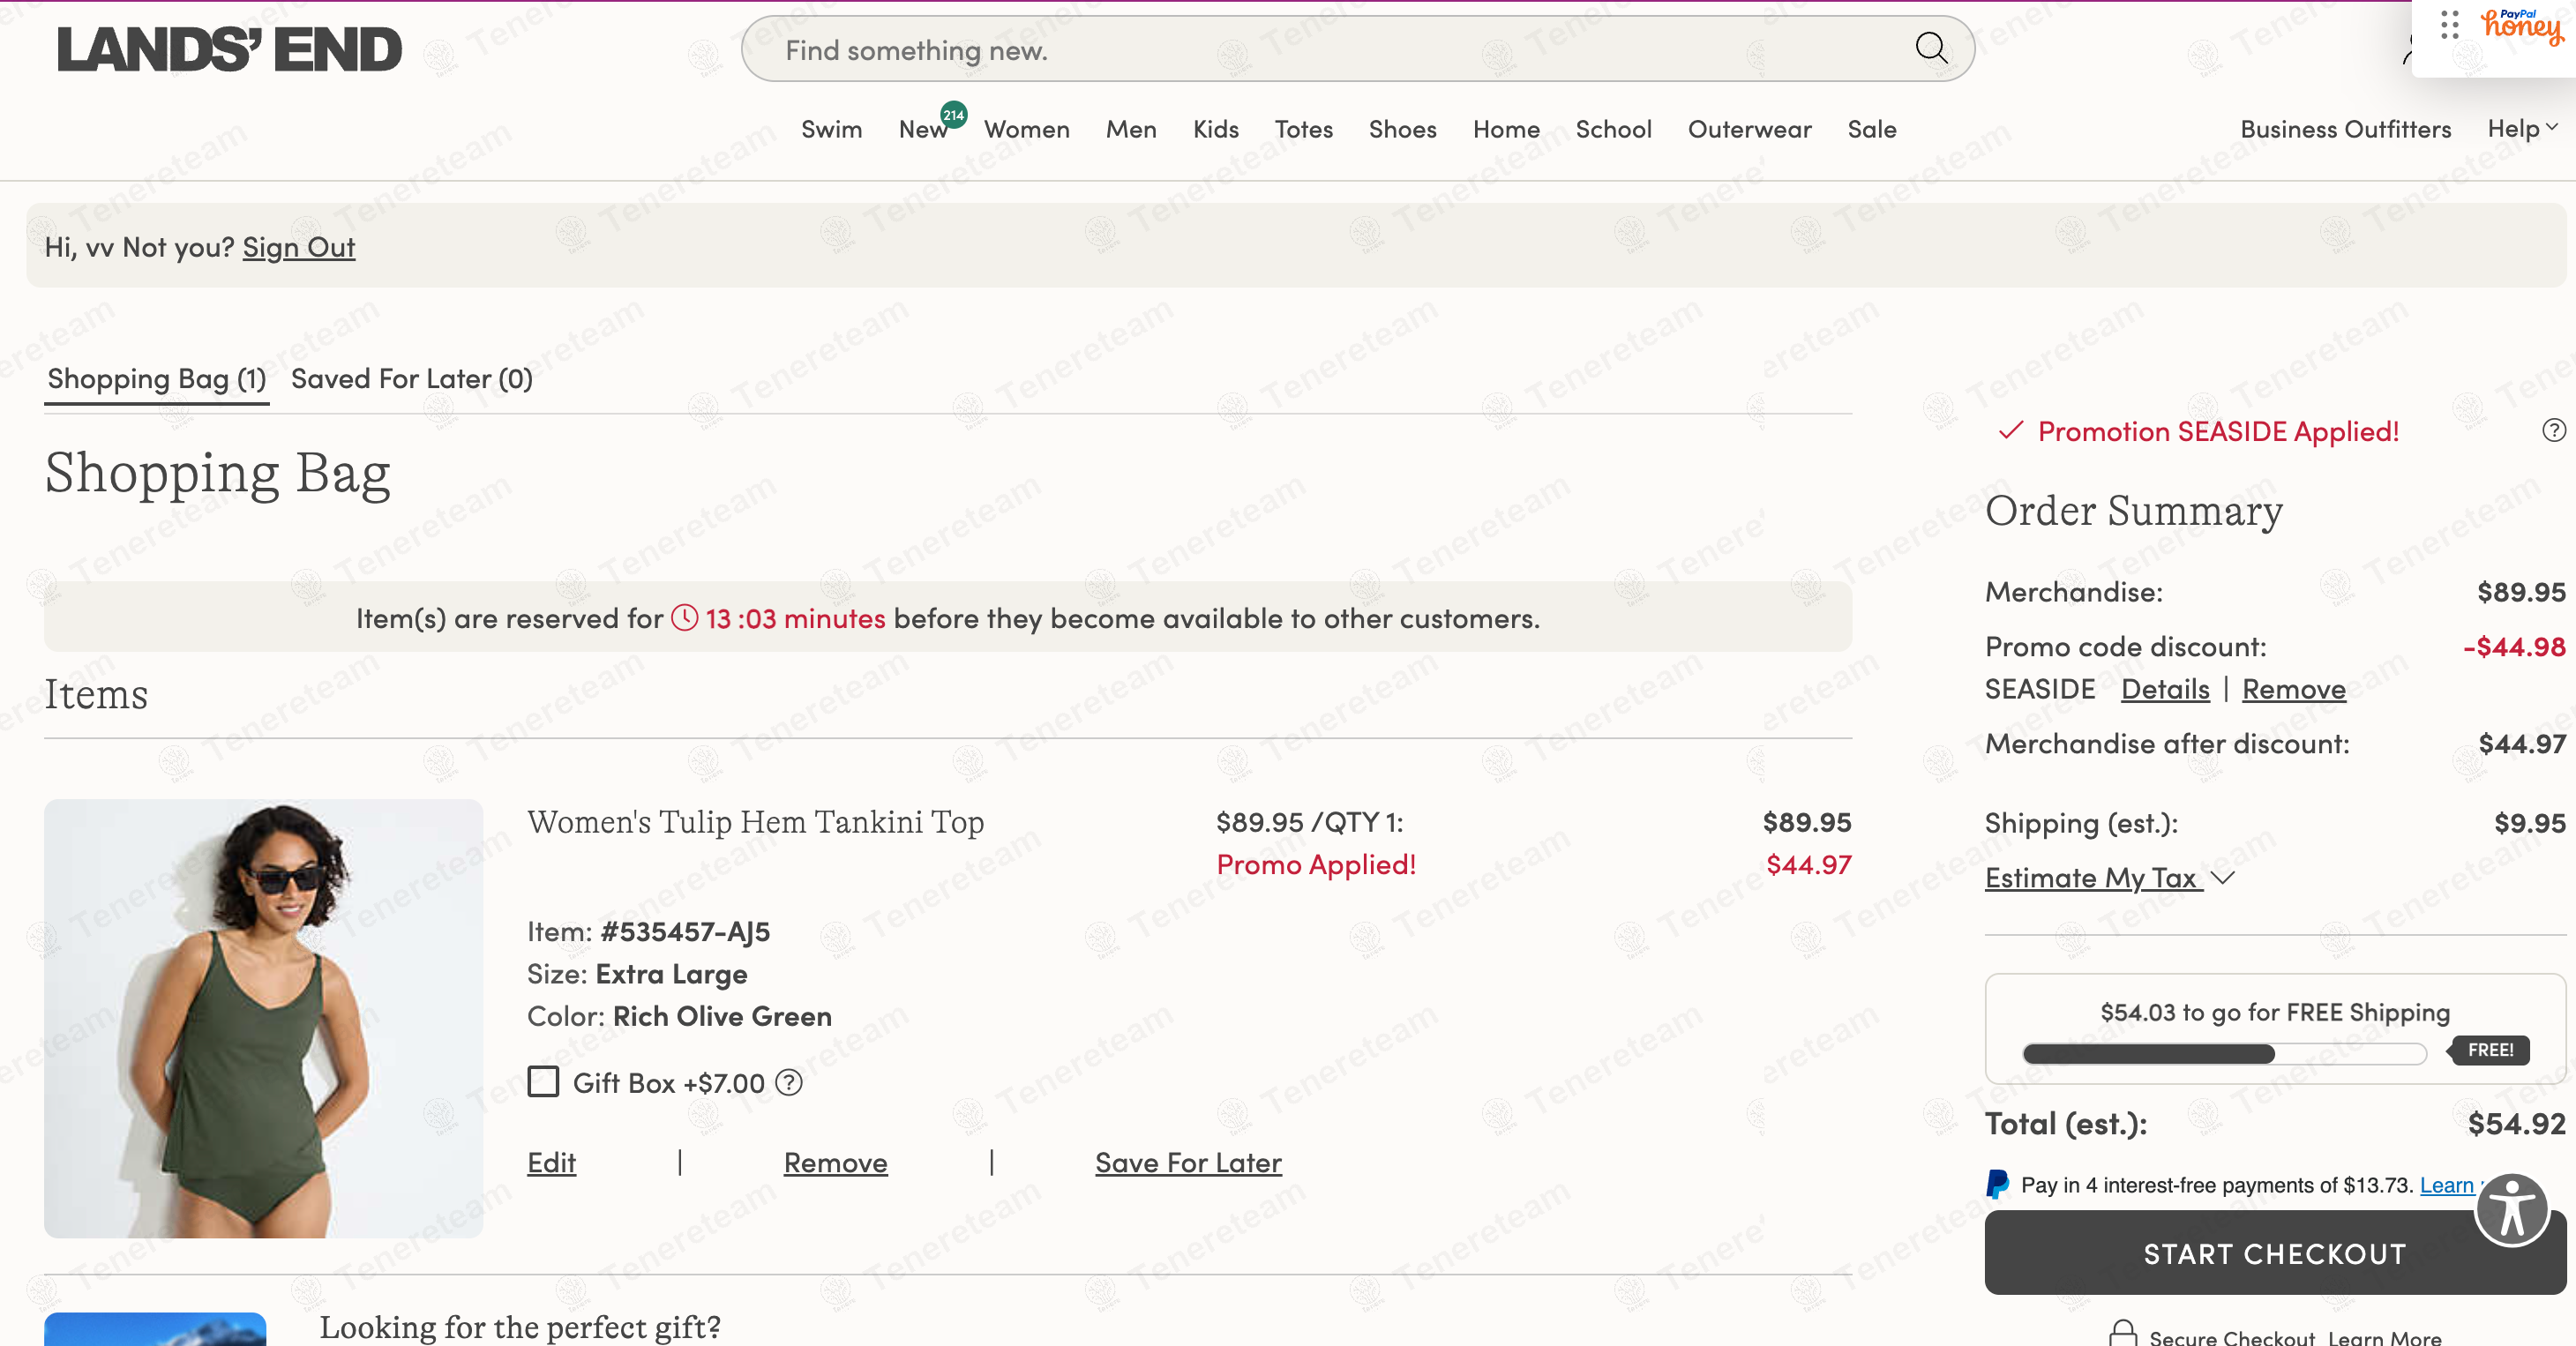This screenshot has height=1346, width=2576.
Task: Click the gift promo image thumbnail
Action: (x=155, y=1329)
